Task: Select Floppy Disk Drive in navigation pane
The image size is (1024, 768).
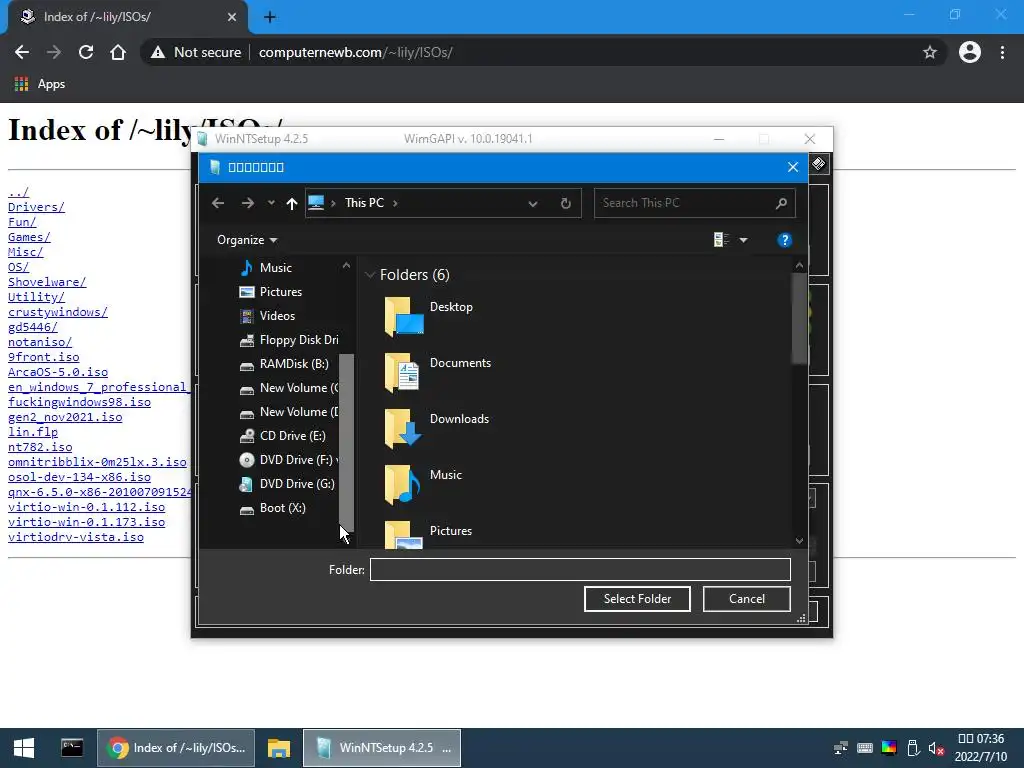Action: (289, 340)
